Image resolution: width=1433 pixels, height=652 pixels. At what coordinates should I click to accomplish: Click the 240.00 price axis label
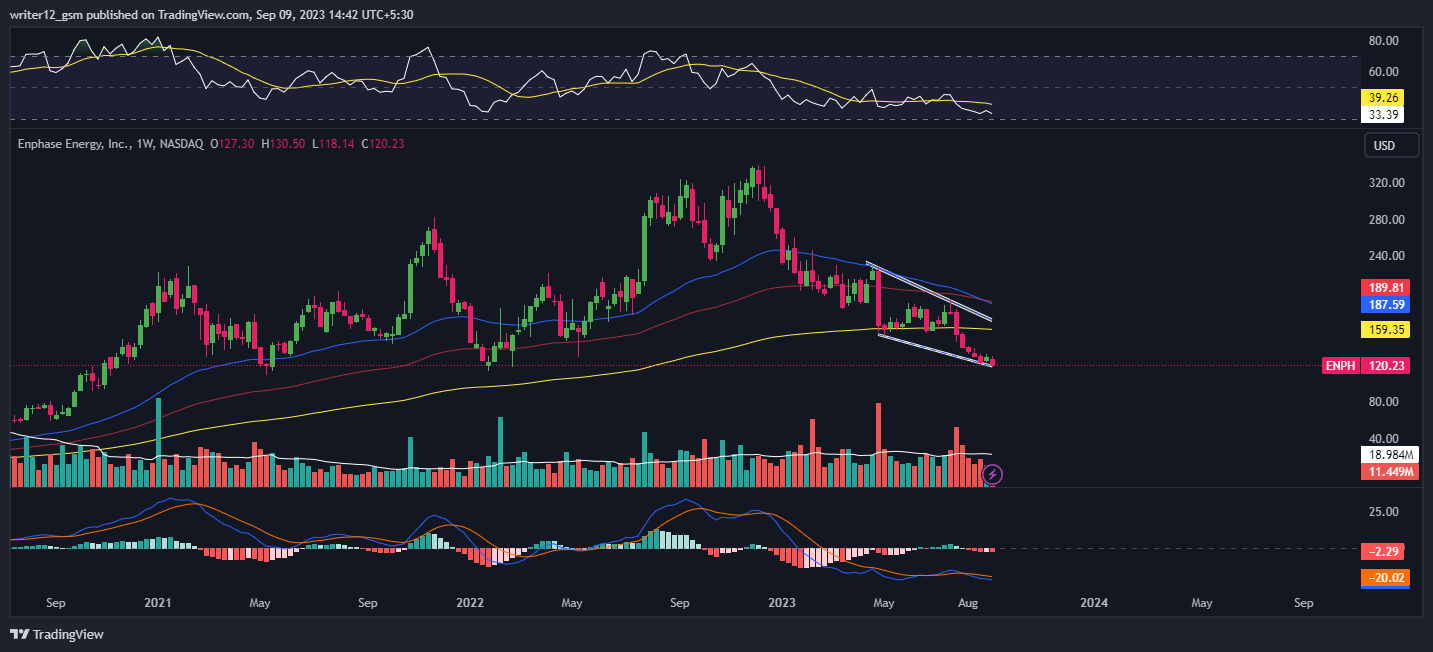coord(1387,256)
